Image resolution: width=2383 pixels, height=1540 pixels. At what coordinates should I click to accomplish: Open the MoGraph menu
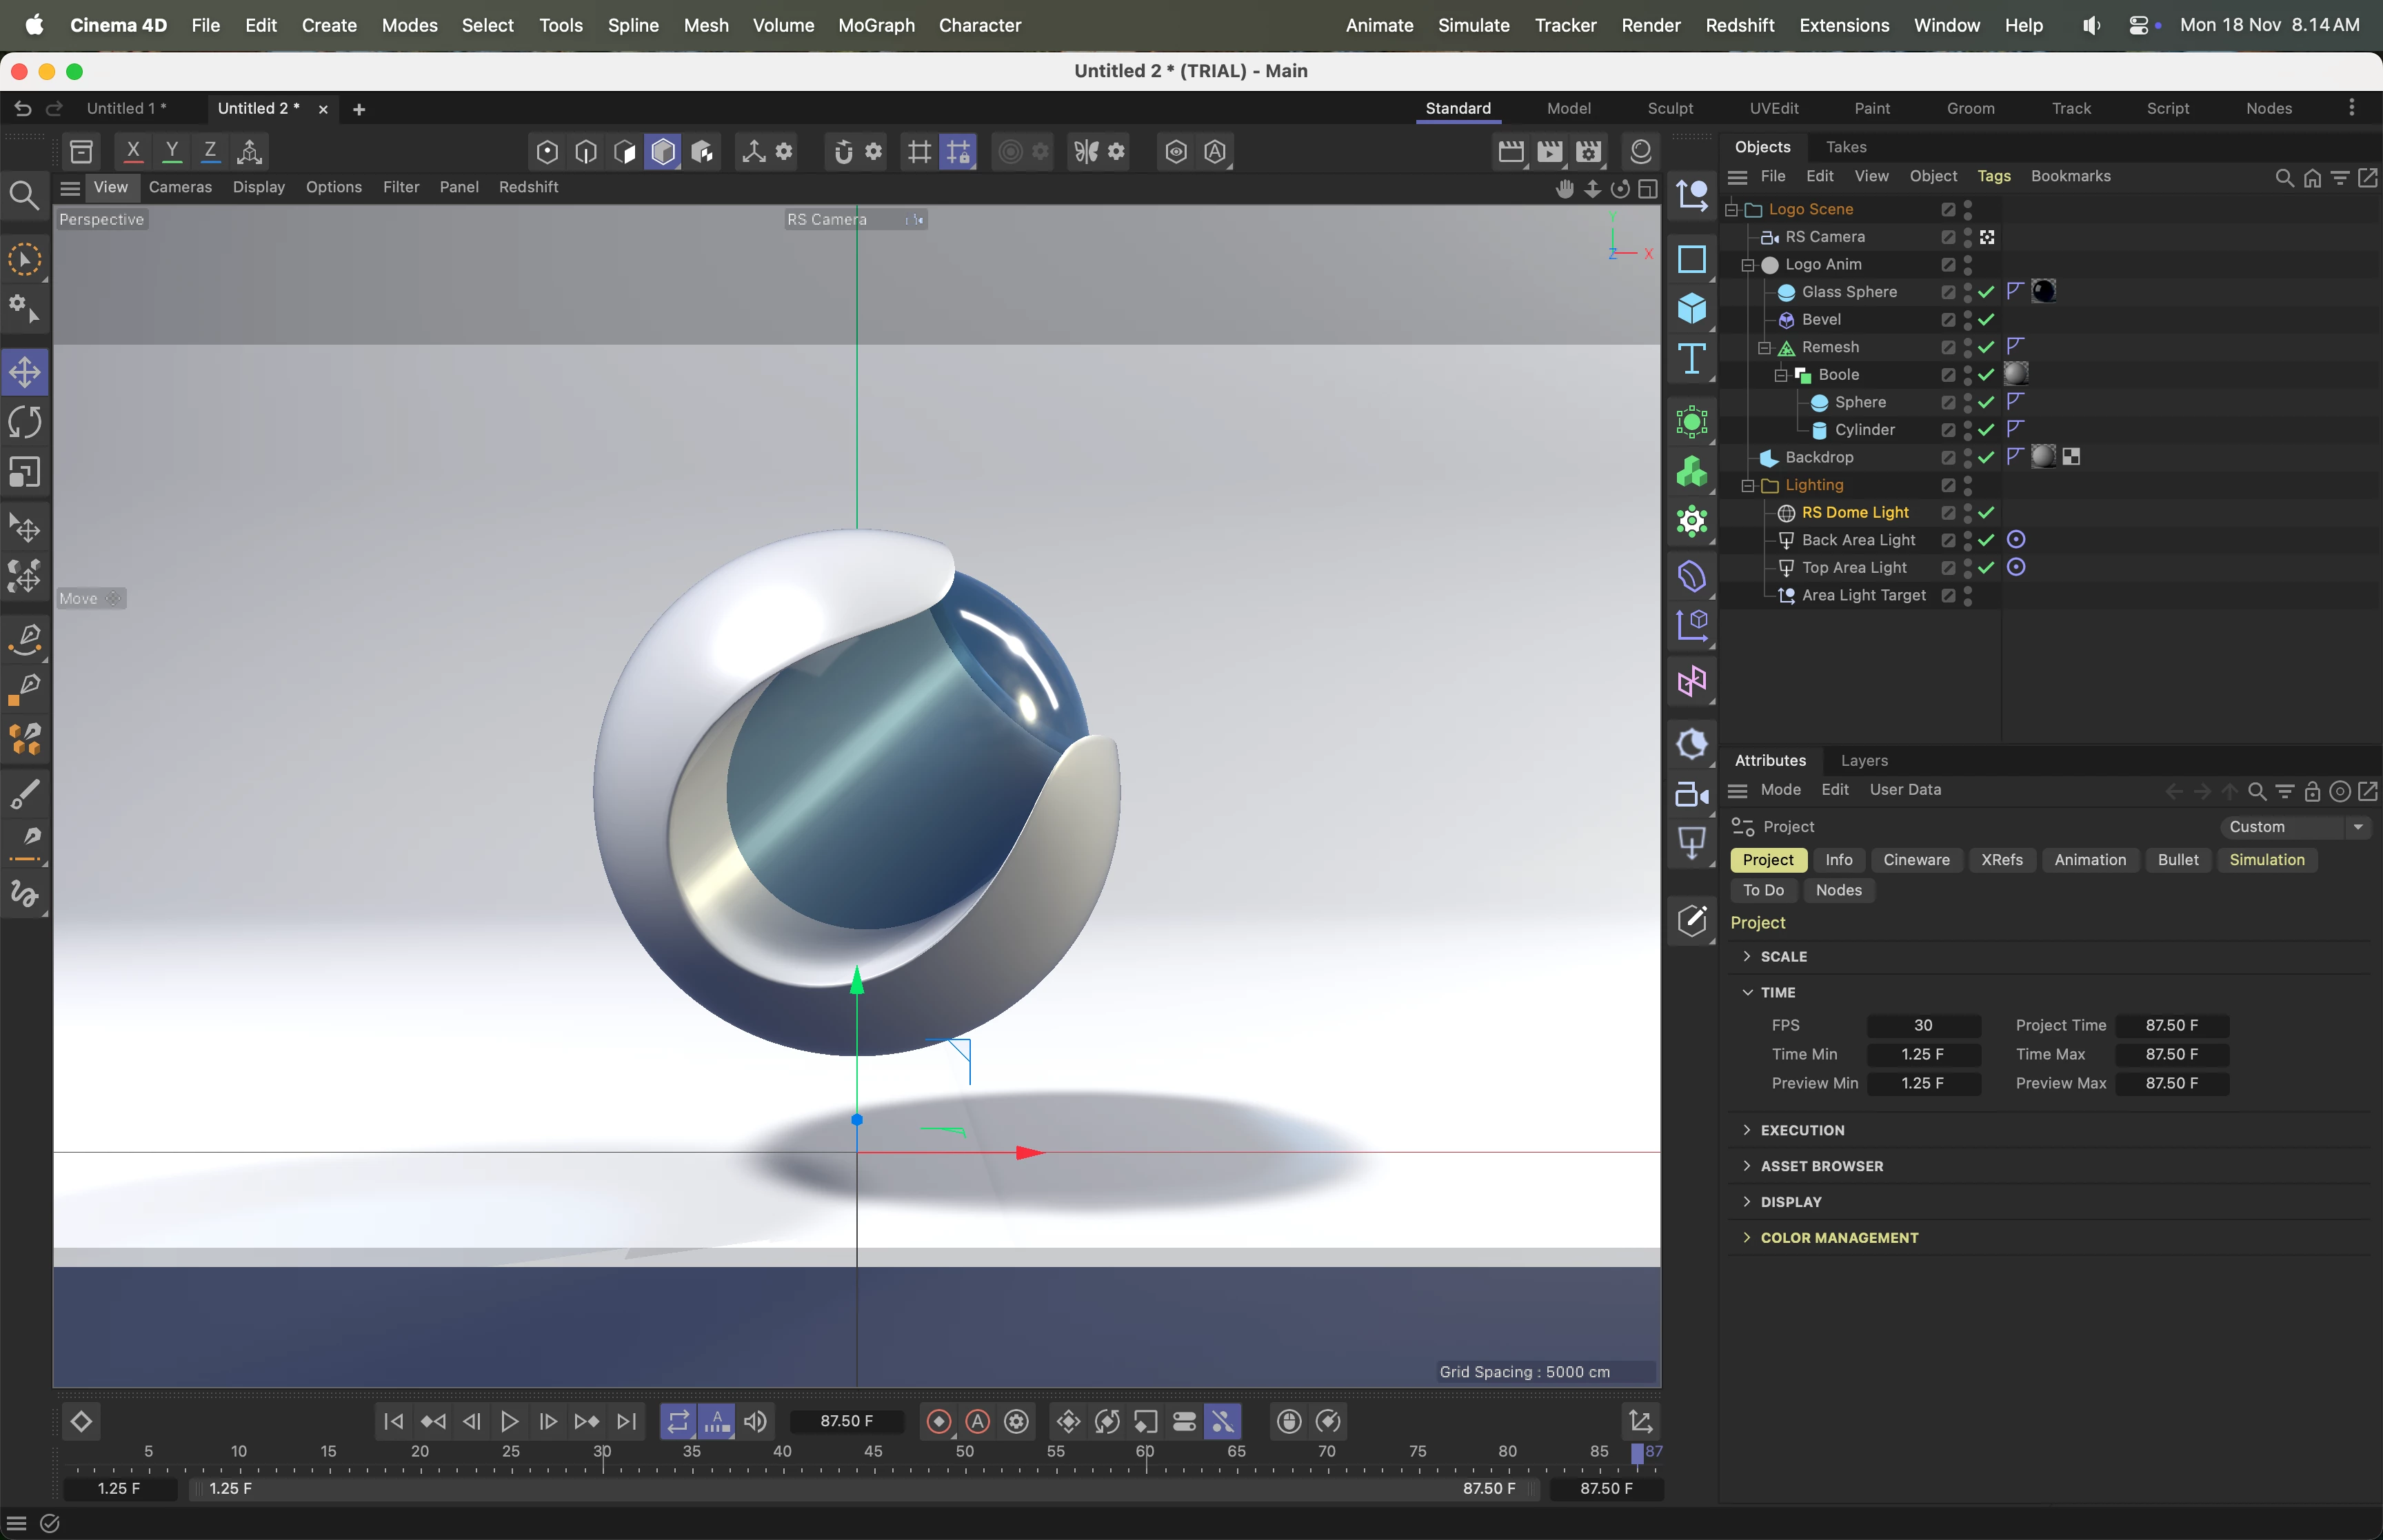click(x=876, y=25)
